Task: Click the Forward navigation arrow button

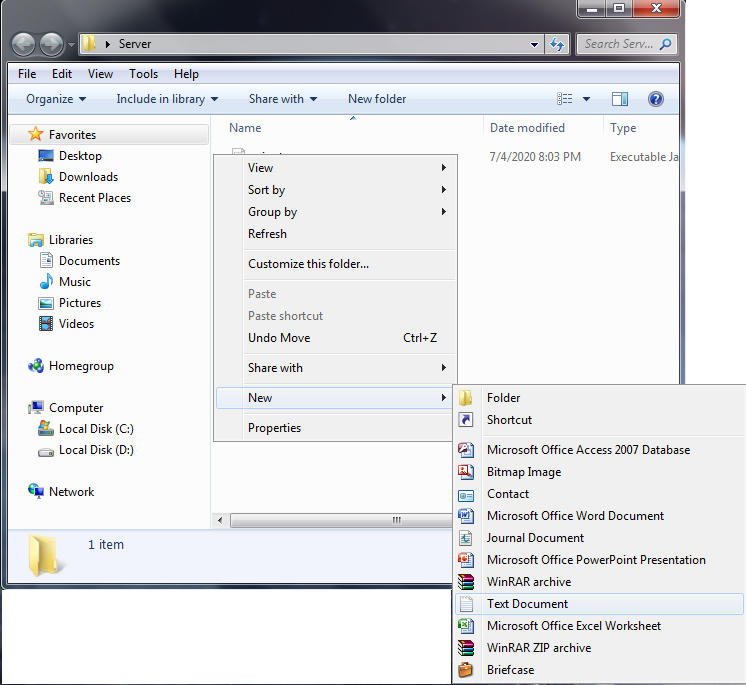Action: [51, 45]
